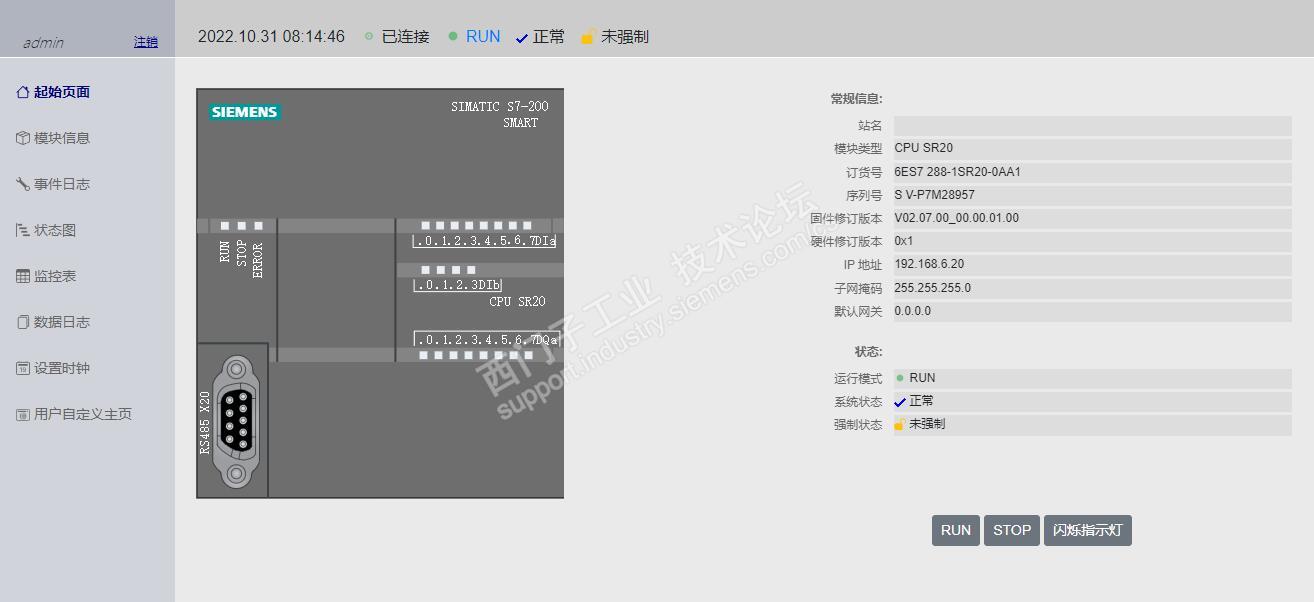Click the 模块类型 value CPU SR20
The image size is (1314, 602).
(923, 148)
